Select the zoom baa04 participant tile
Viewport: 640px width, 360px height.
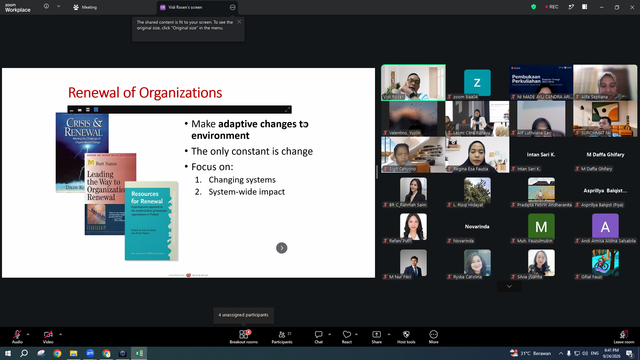click(x=477, y=82)
